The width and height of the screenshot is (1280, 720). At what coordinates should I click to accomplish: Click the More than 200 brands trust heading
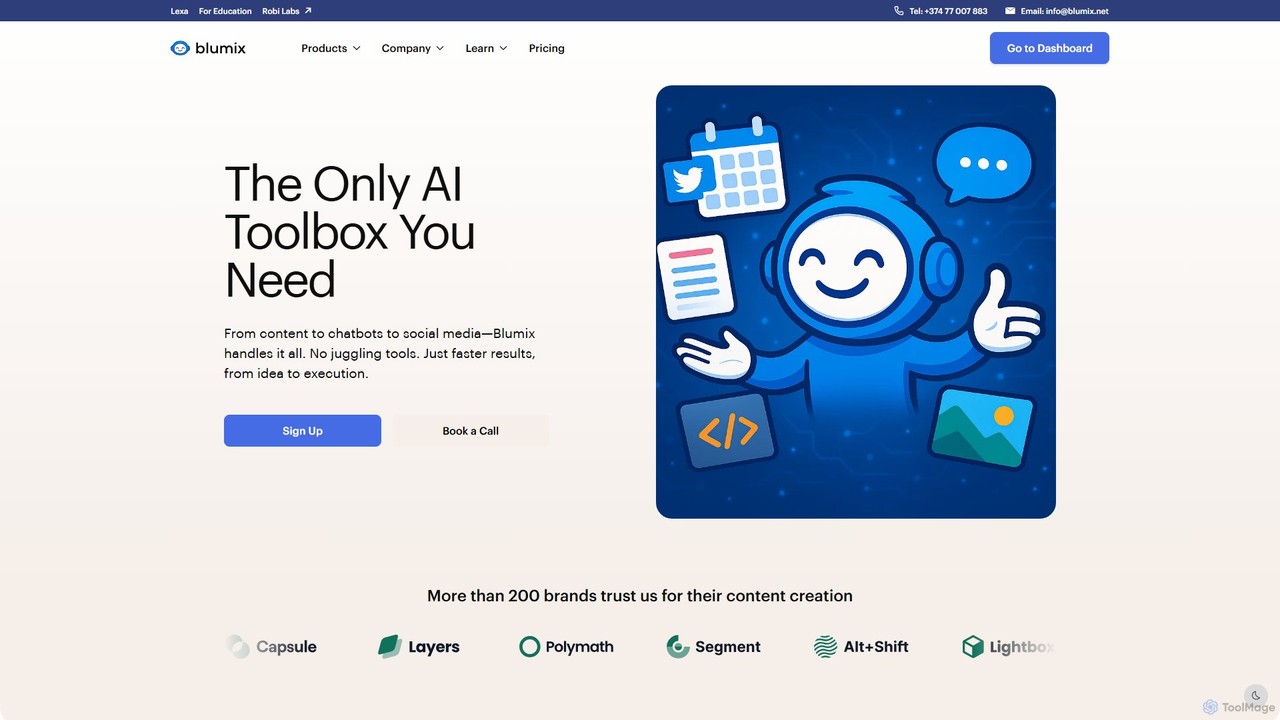[640, 596]
